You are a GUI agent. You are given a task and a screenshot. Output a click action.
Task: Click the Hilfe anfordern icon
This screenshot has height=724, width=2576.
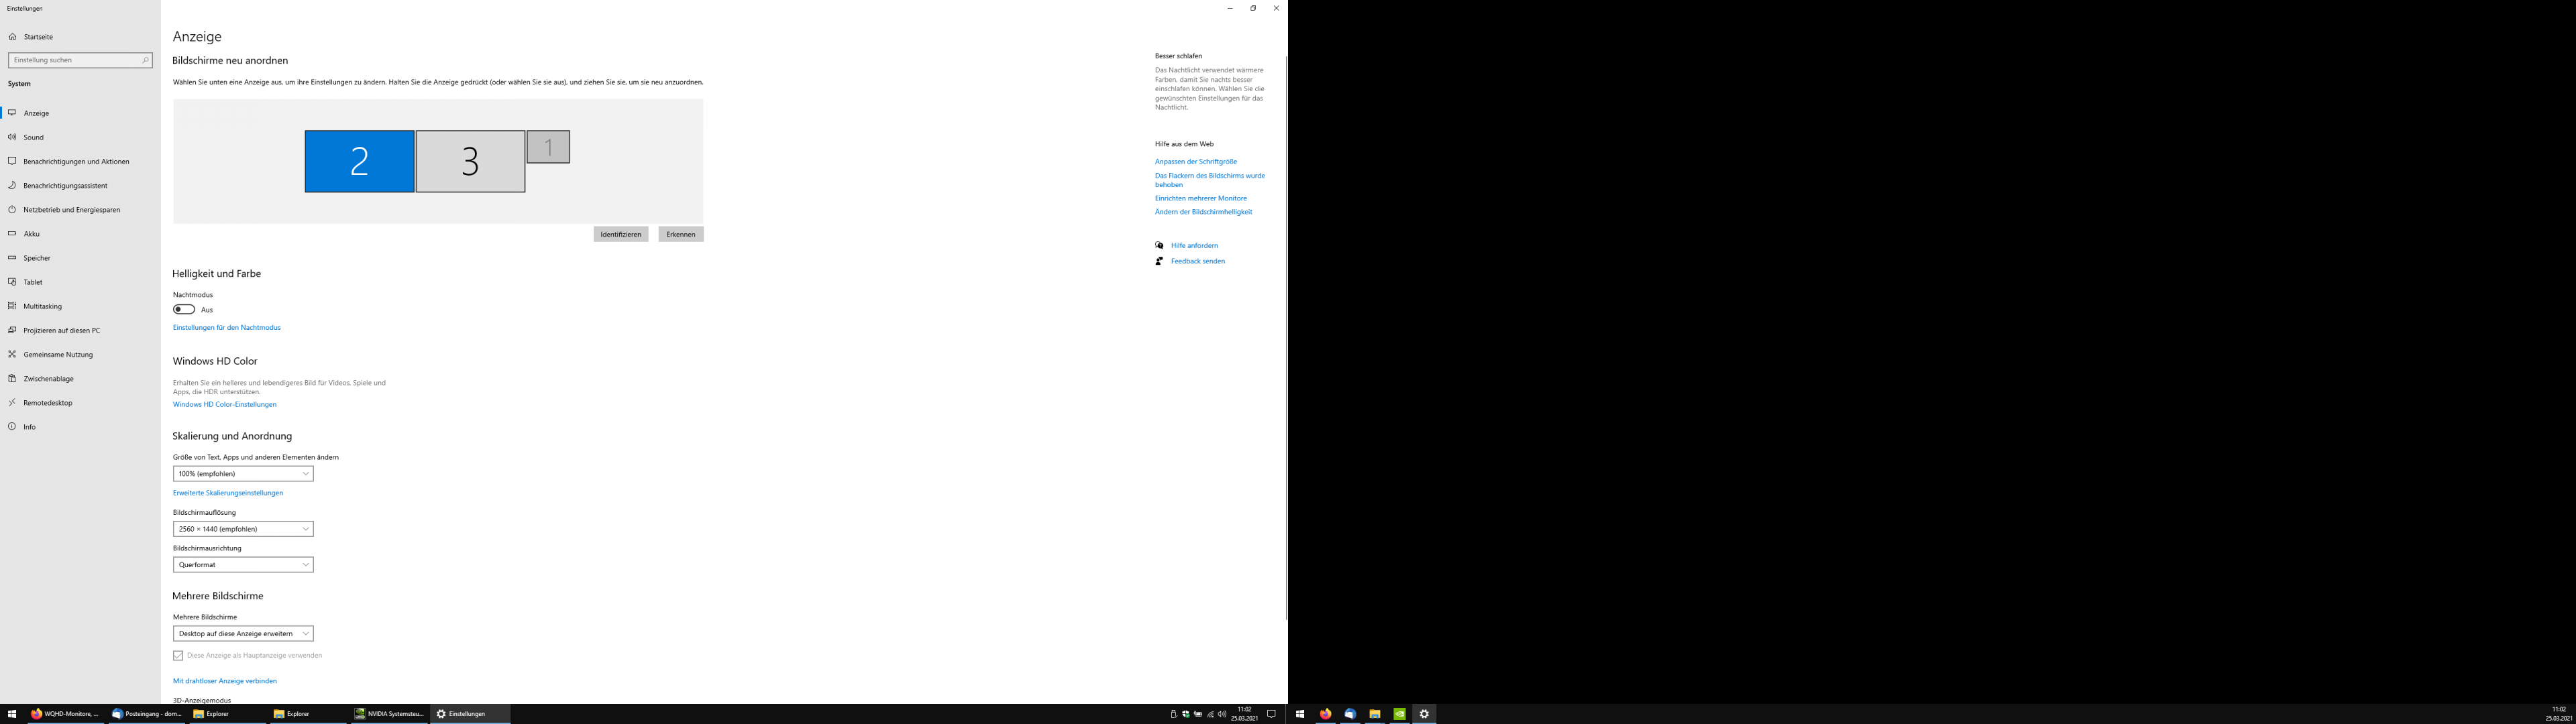pos(1159,245)
